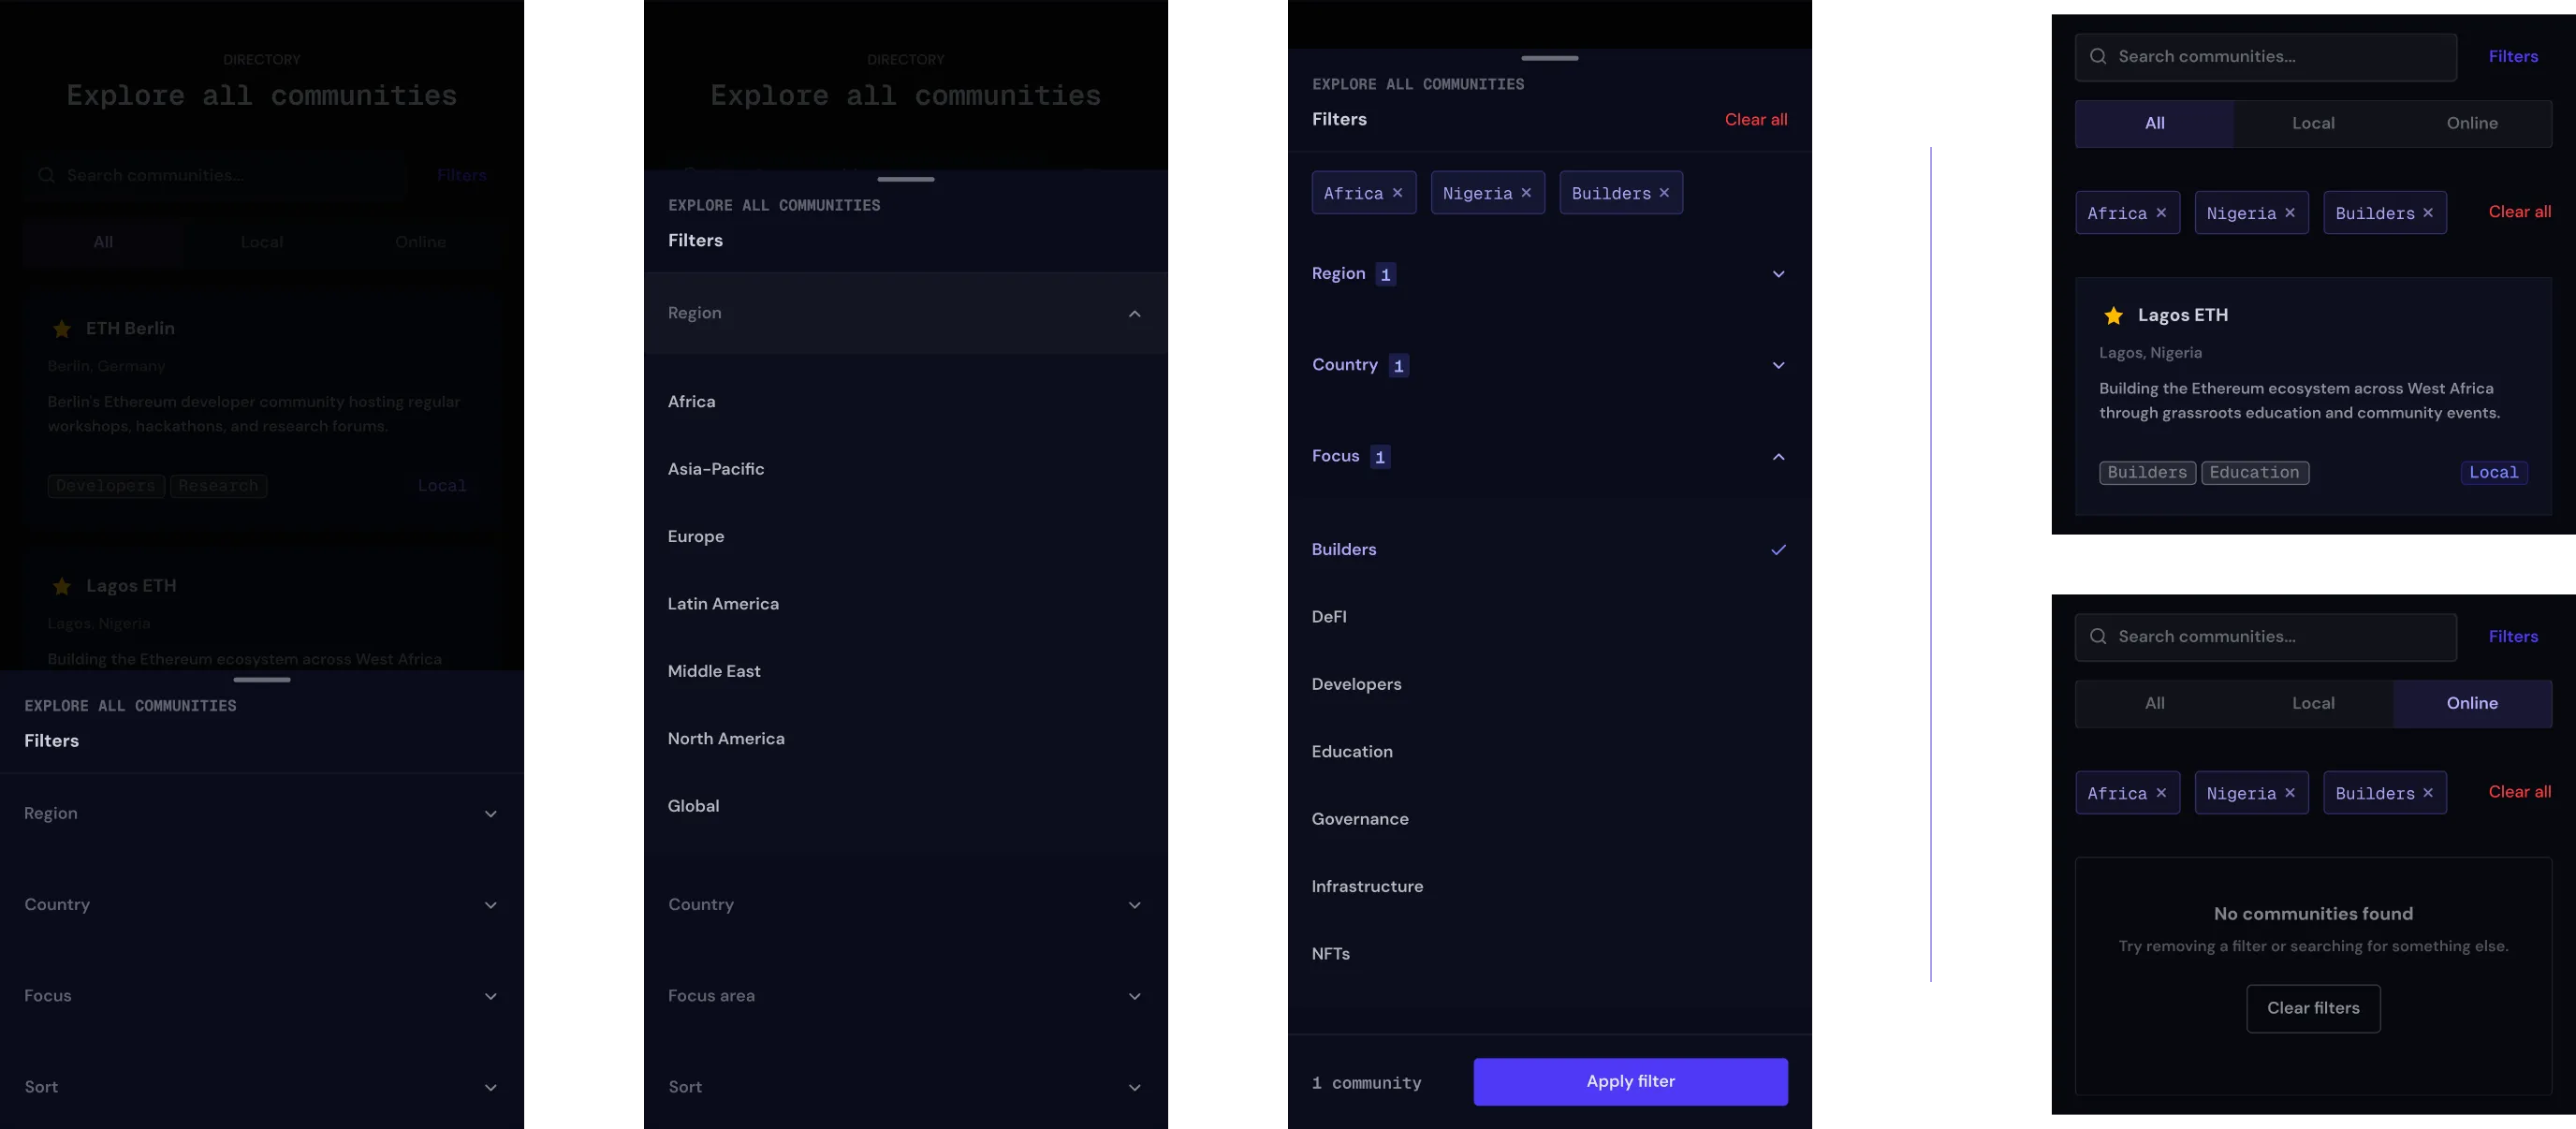Remove the Nigeria chip above the Lagos ETH card
This screenshot has width=2576, height=1129.
(2290, 213)
